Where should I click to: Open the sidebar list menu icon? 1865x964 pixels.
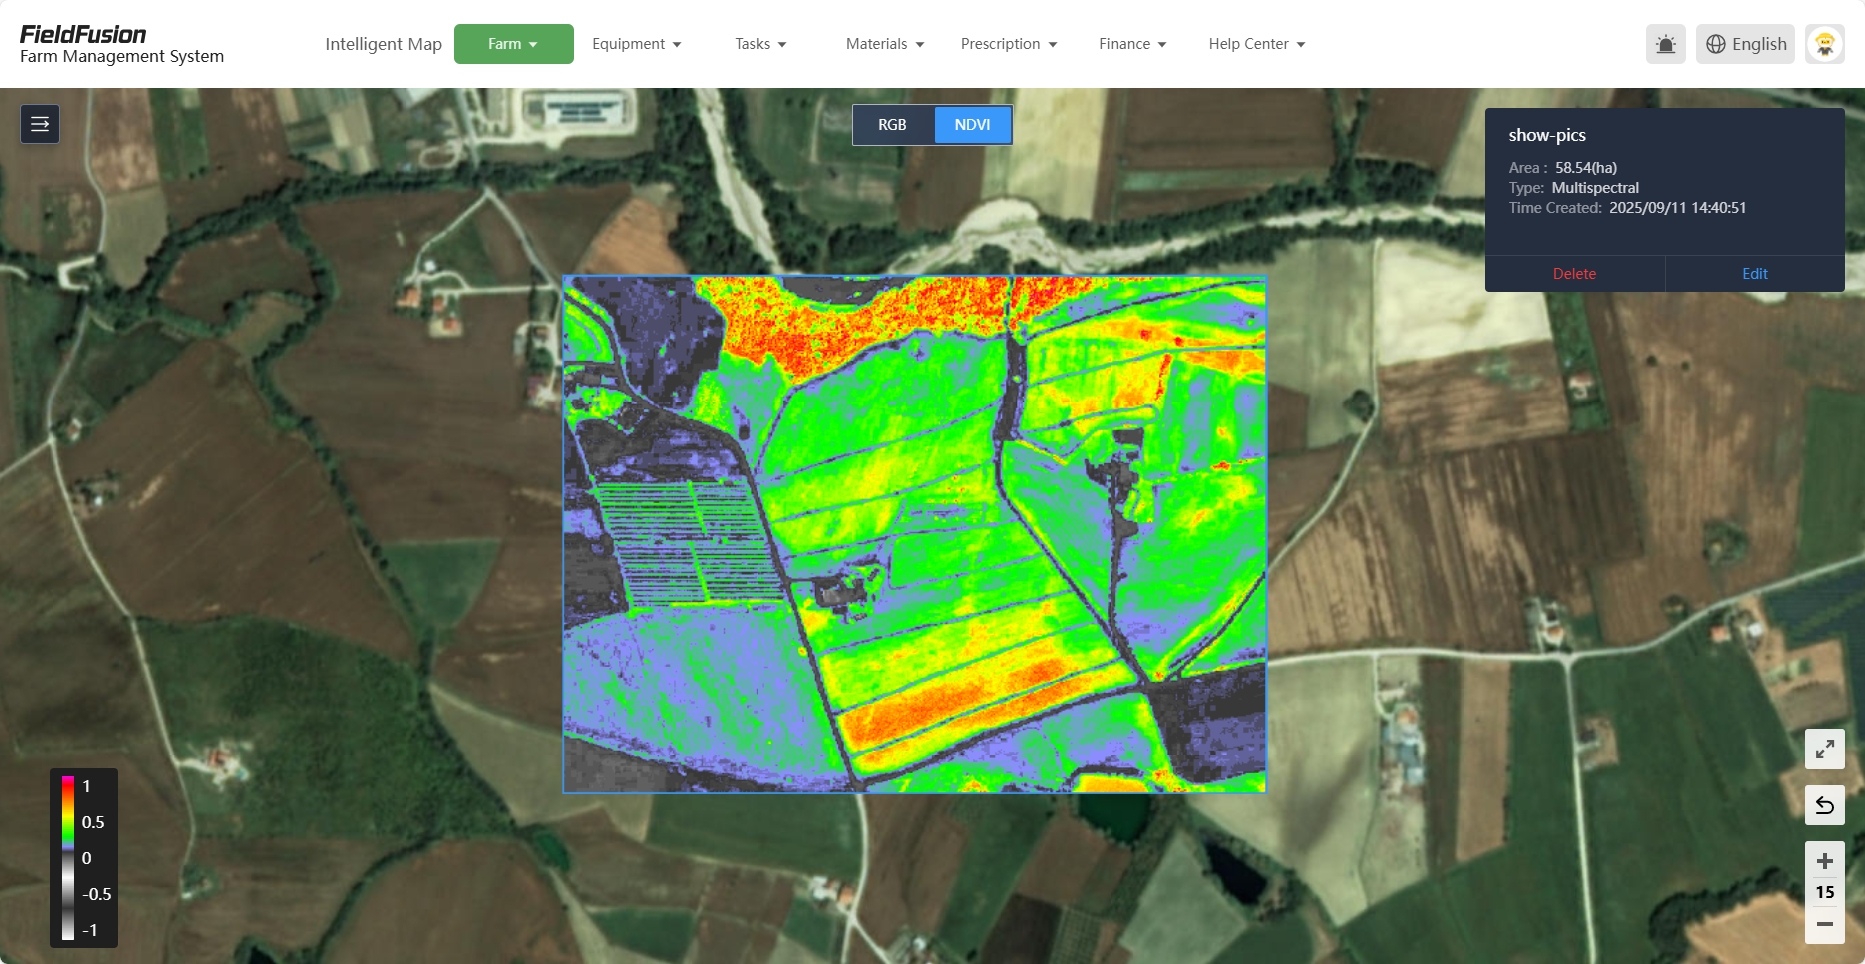40,124
